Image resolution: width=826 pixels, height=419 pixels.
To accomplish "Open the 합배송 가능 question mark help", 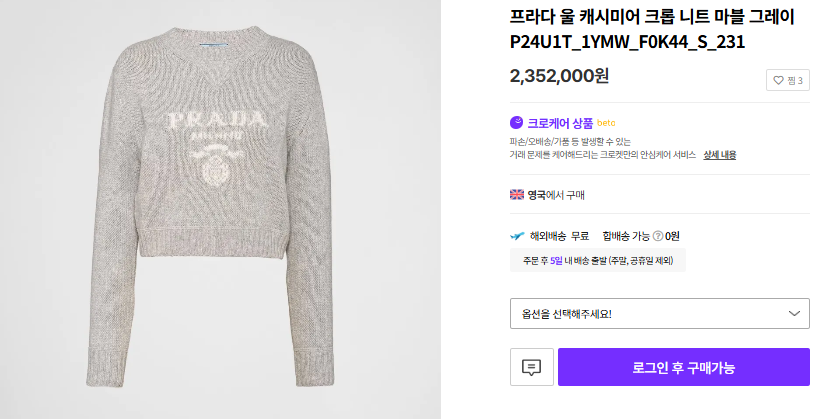I will click(x=657, y=236).
